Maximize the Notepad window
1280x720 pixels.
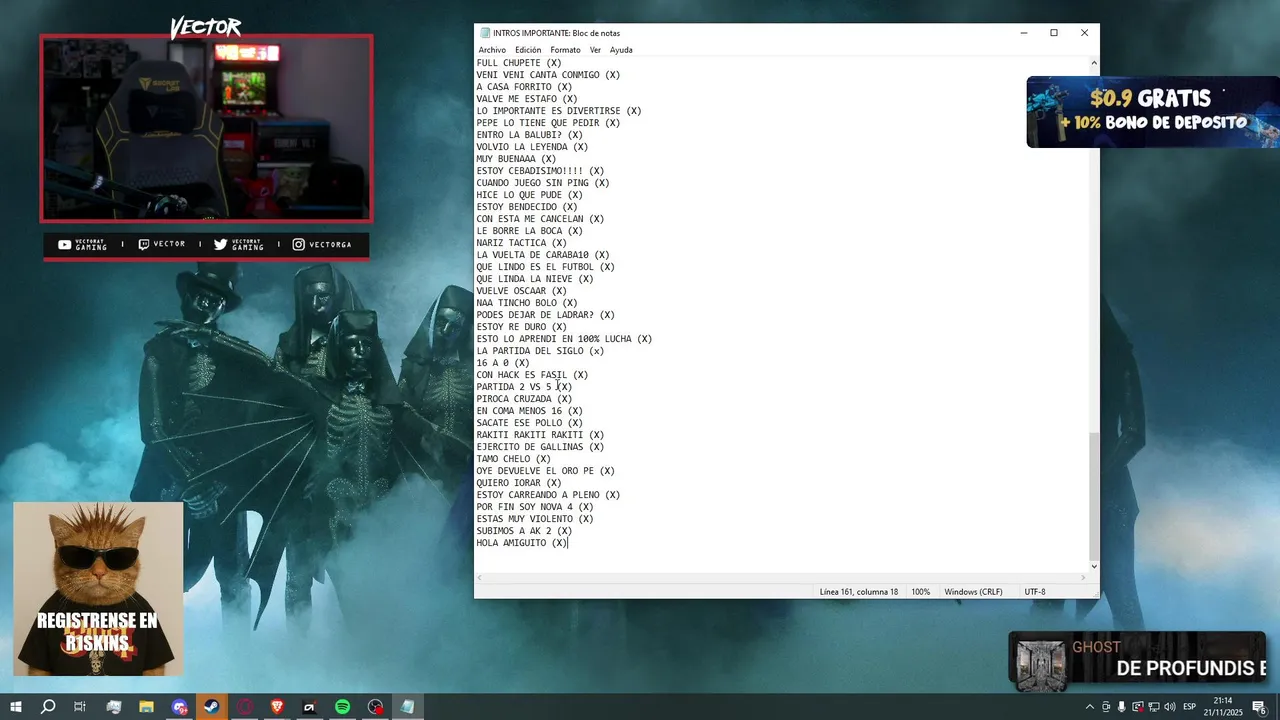1053,33
